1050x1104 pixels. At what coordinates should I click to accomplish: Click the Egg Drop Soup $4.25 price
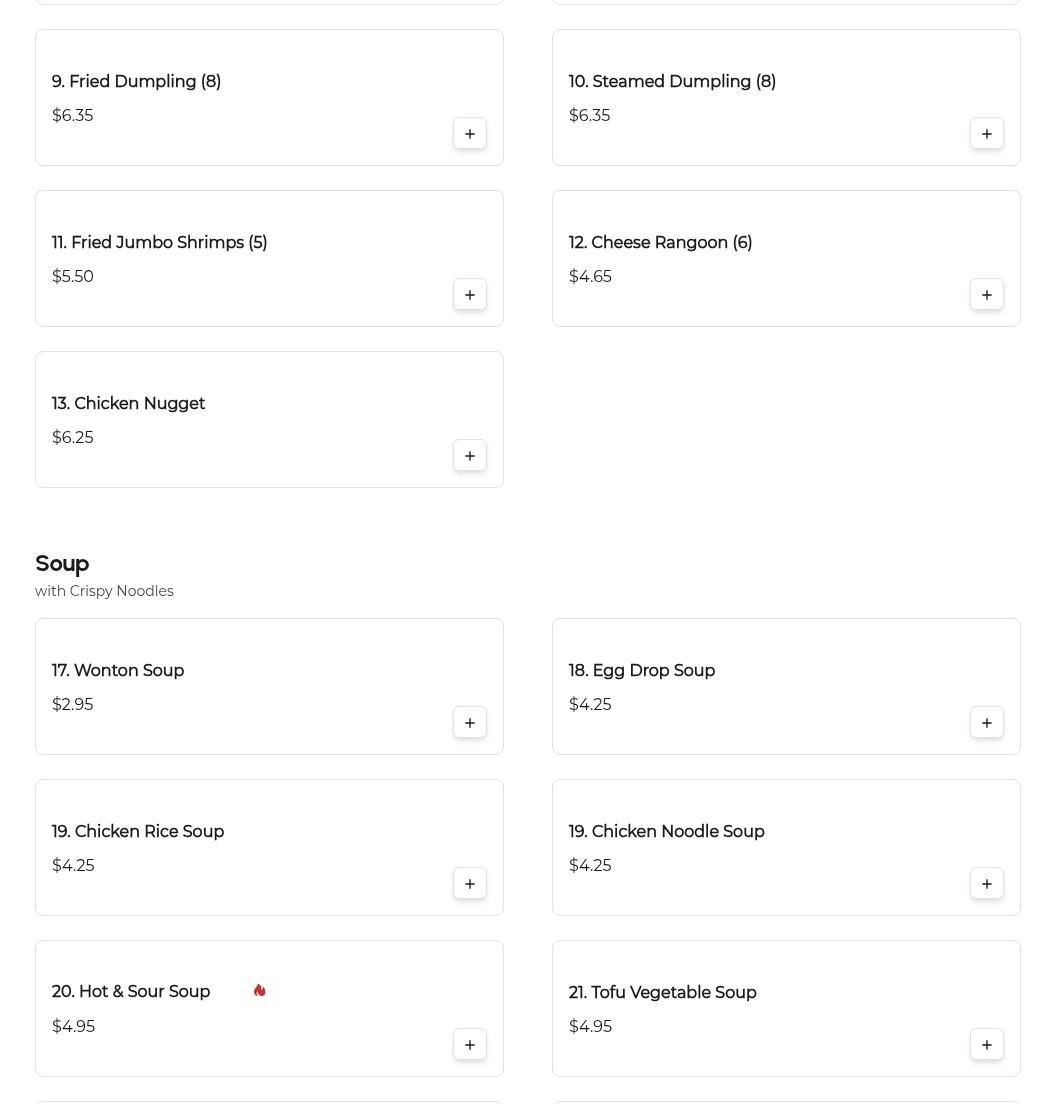[590, 705]
